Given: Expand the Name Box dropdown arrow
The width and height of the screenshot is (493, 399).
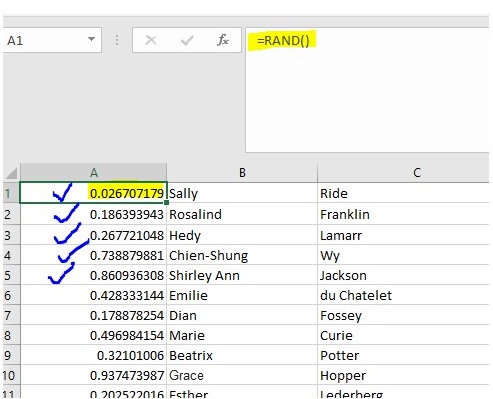Looking at the screenshot, I should coord(91,39).
